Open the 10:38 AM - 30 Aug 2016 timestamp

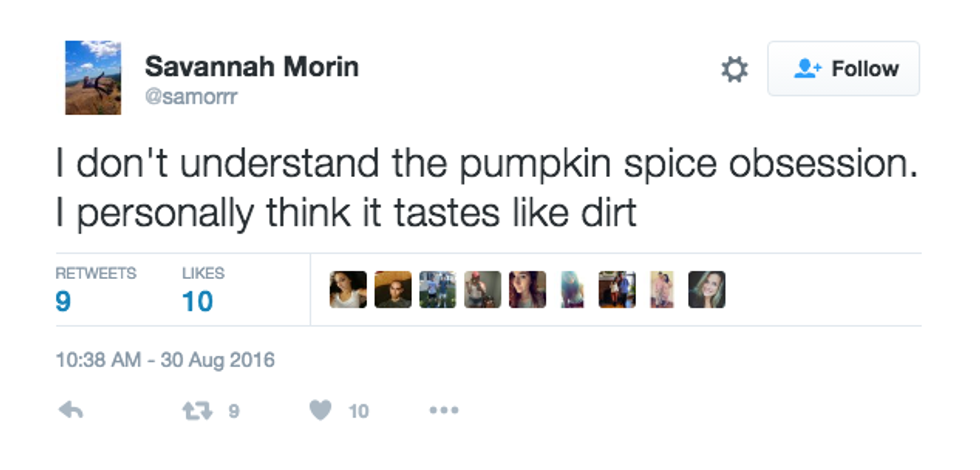click(165, 360)
